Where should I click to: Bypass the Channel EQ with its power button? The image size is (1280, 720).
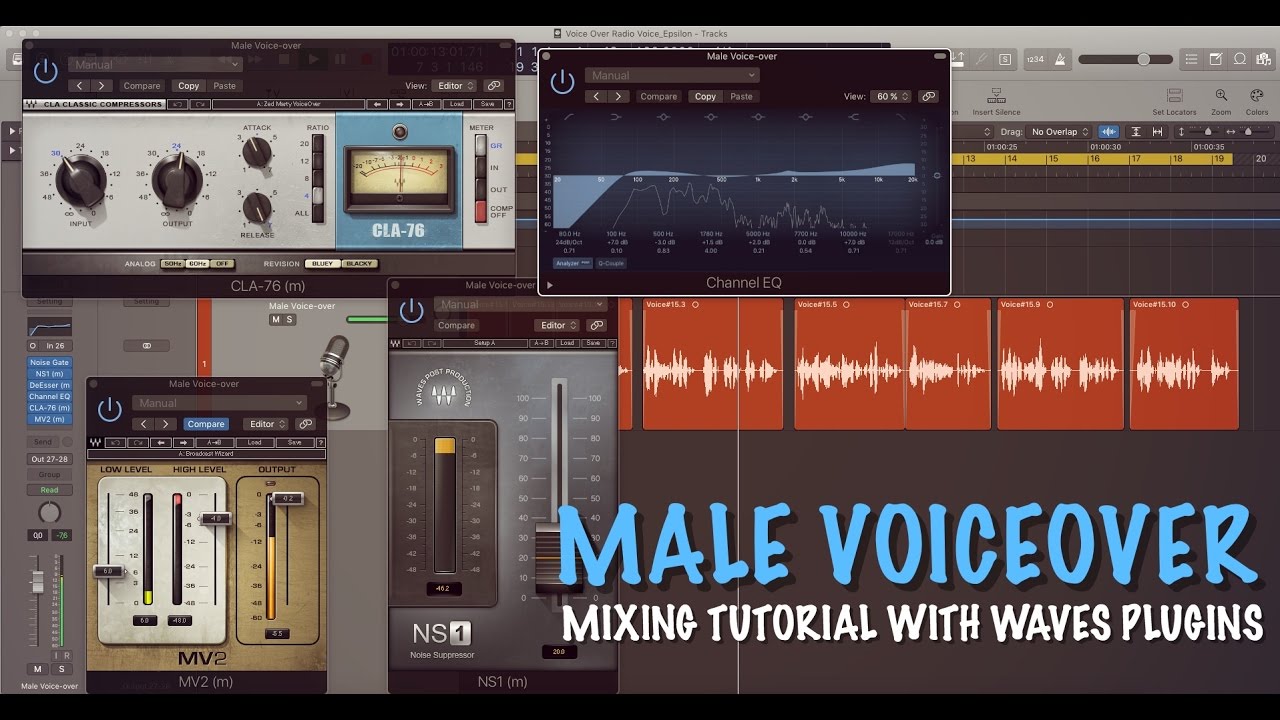click(562, 81)
